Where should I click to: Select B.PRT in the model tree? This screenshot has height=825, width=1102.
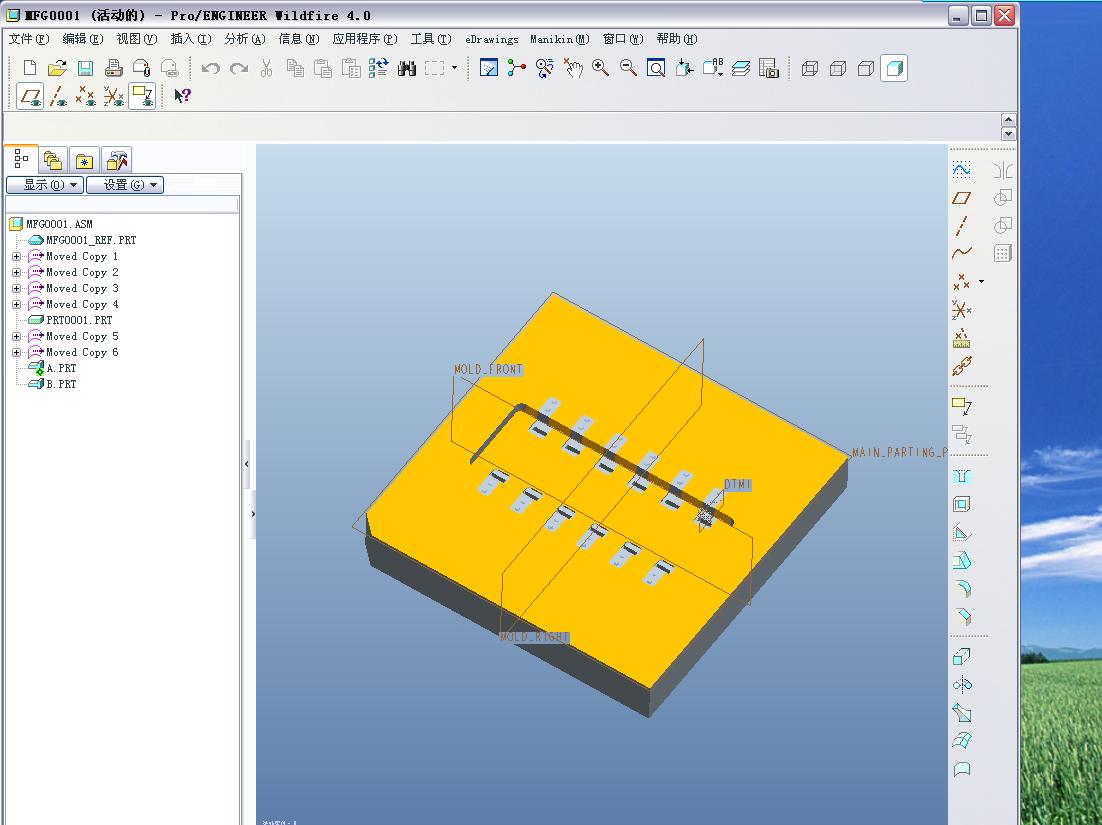pos(61,385)
